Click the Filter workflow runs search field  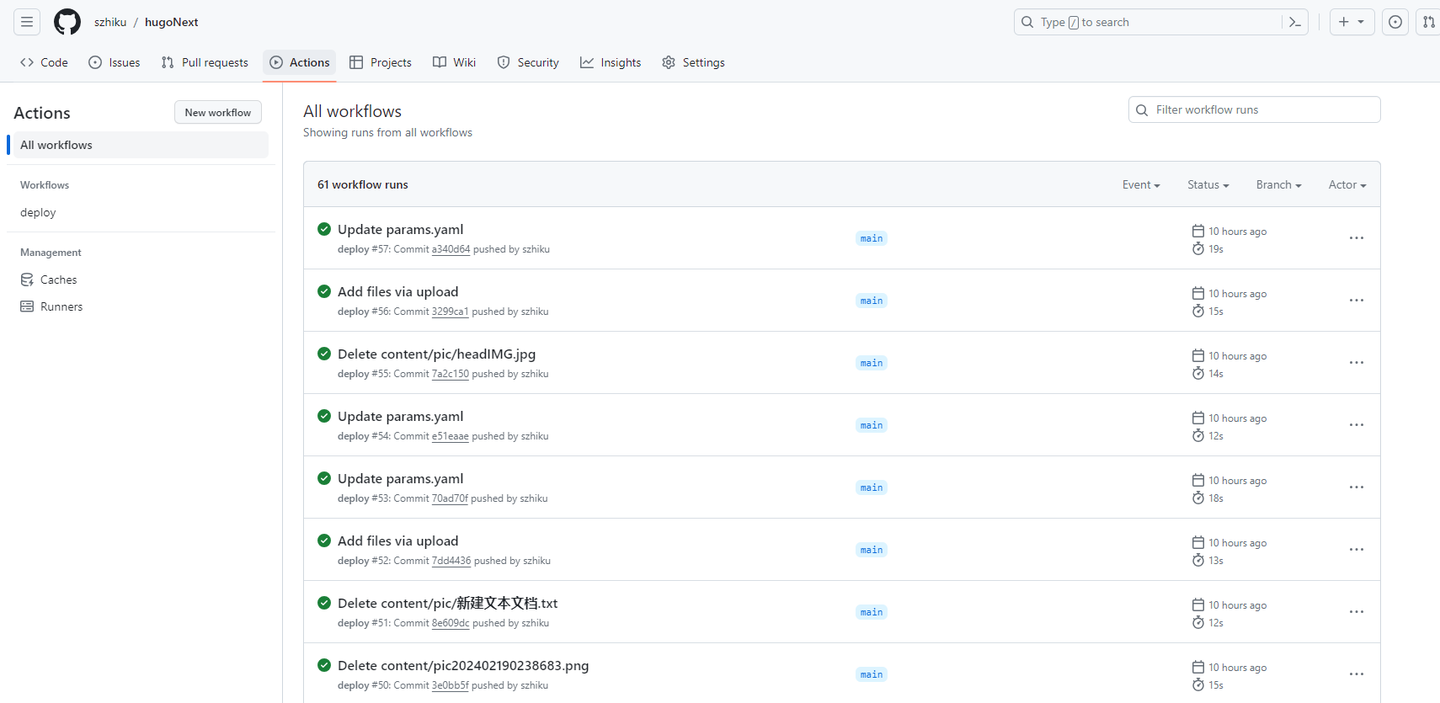(1254, 109)
